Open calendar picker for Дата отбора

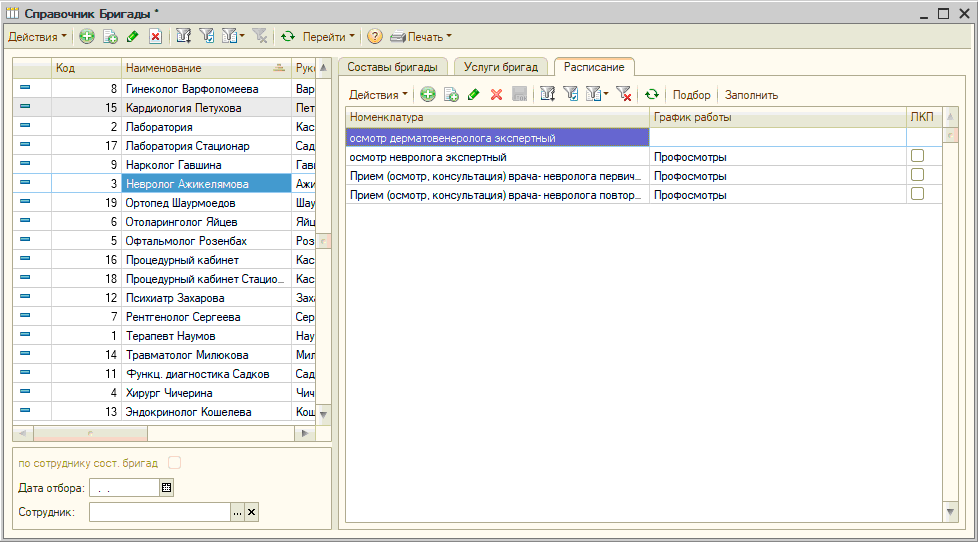[167, 488]
